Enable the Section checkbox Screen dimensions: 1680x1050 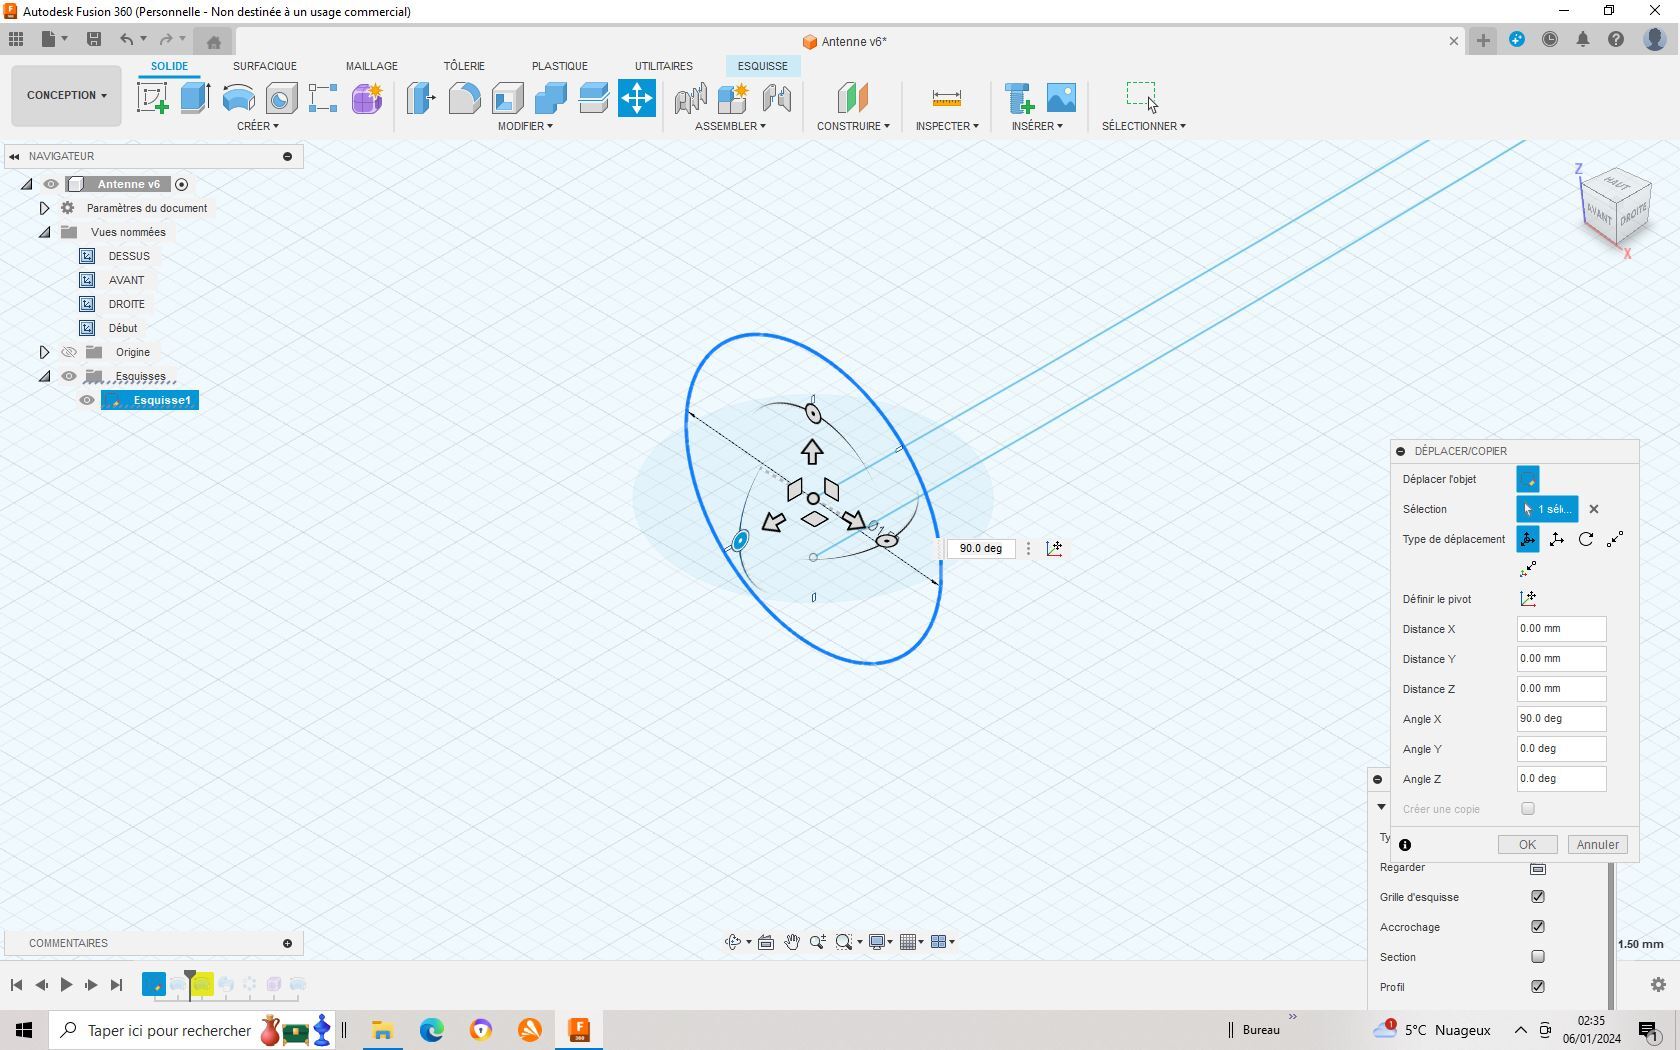pyautogui.click(x=1538, y=957)
